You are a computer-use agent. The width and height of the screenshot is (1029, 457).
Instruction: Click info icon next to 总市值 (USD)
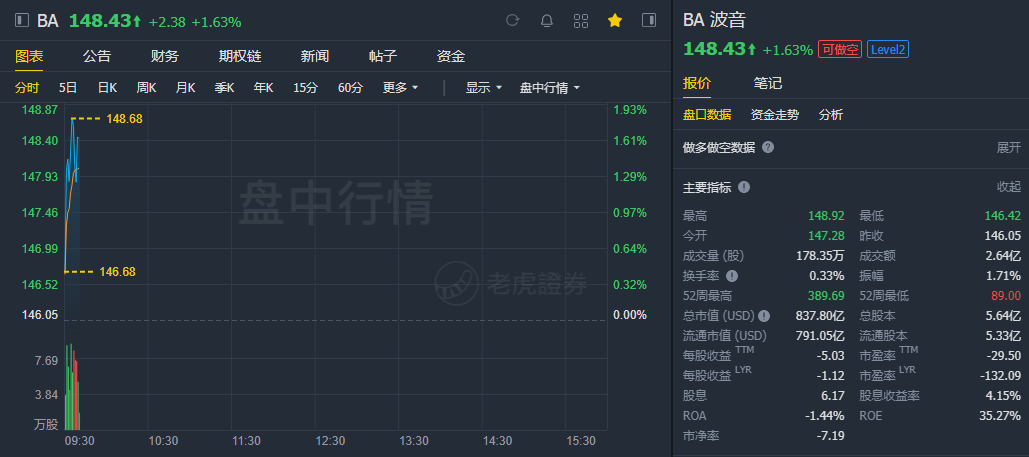tap(765, 316)
